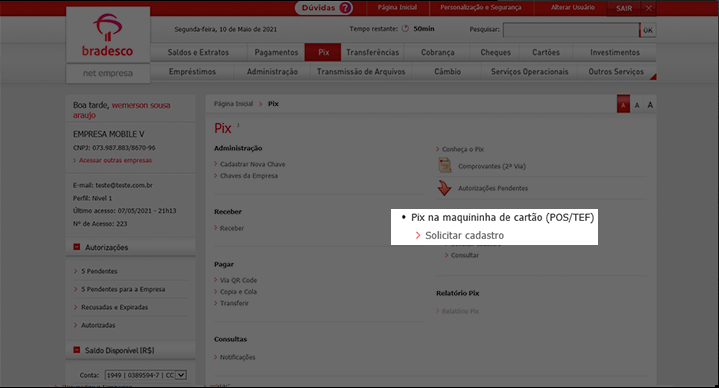Screen dimensions: 719x388
Task: Click the SAIR logout button
Action: click(624, 8)
